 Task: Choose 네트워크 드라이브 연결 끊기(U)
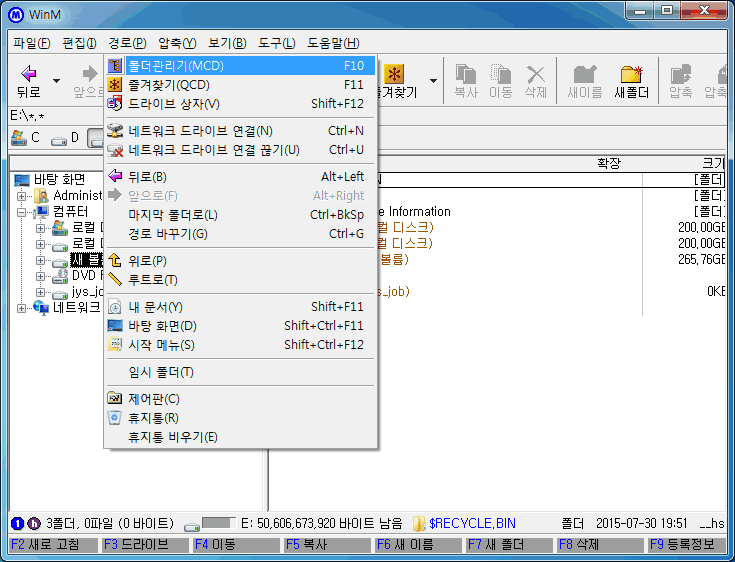[x=240, y=150]
